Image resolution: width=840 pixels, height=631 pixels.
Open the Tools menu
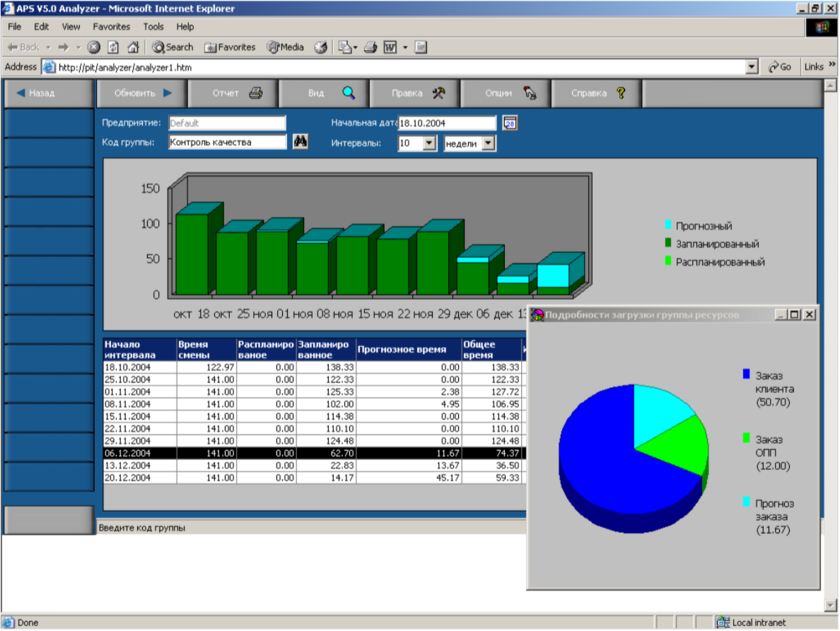click(153, 27)
